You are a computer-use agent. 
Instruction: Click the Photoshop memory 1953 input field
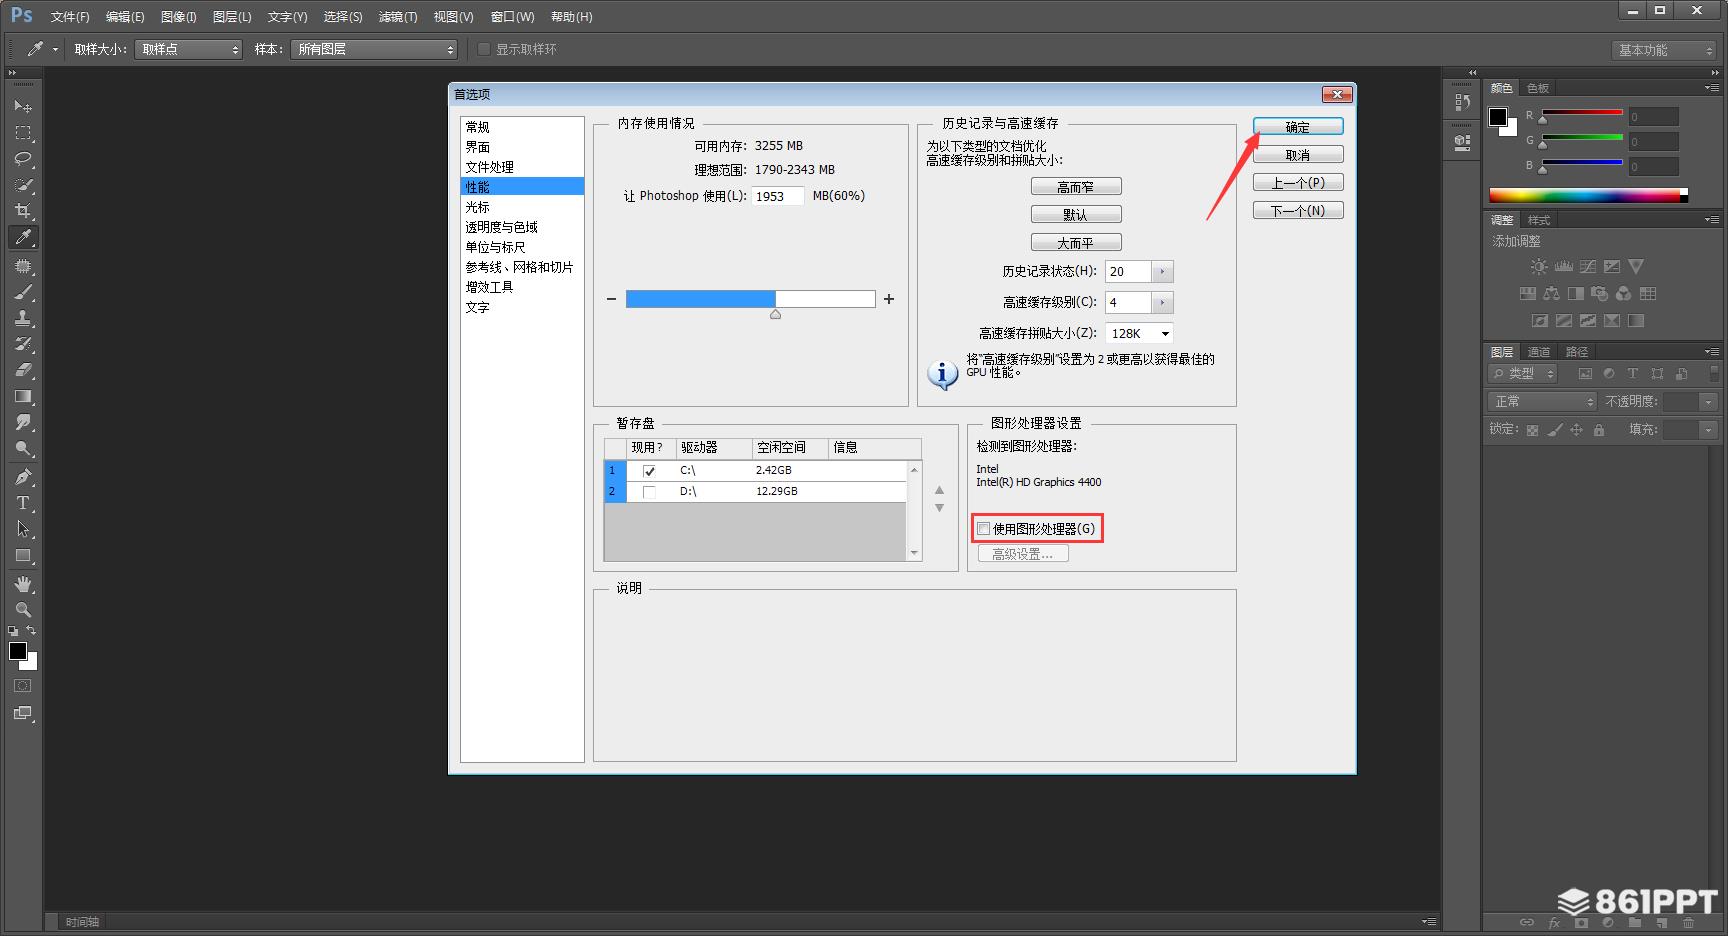pos(778,196)
